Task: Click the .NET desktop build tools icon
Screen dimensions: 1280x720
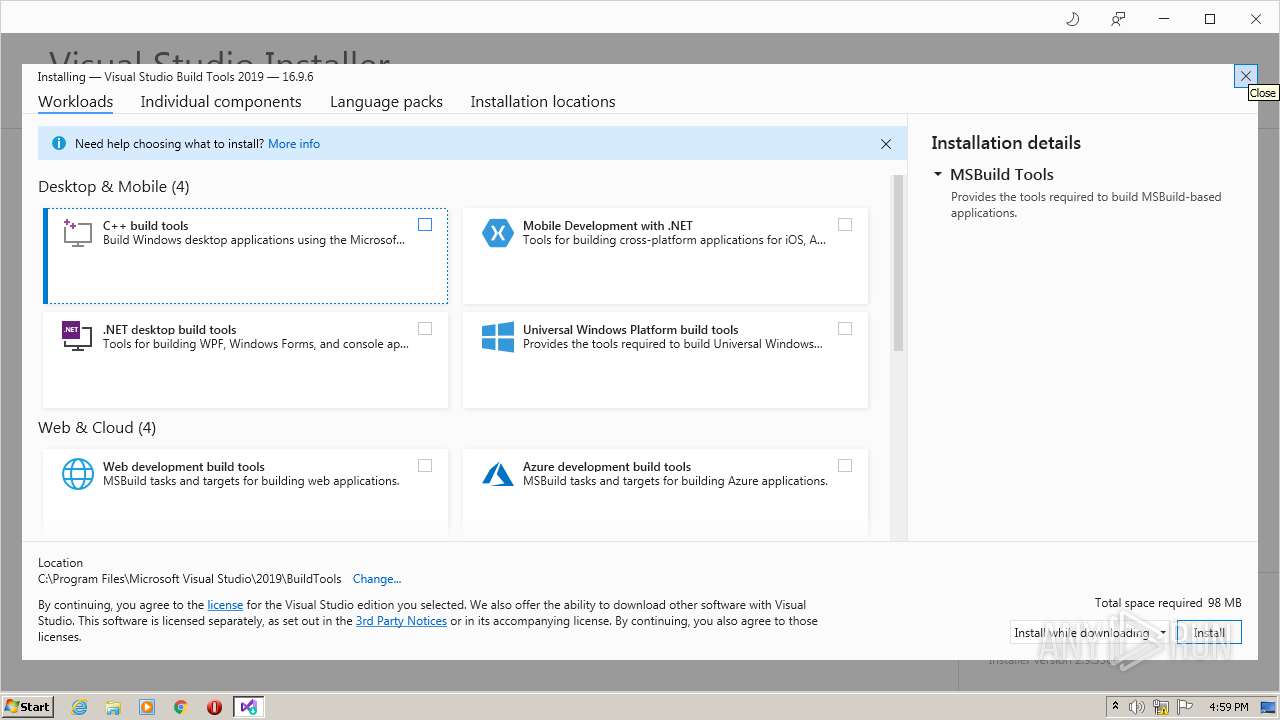Action: tap(77, 336)
